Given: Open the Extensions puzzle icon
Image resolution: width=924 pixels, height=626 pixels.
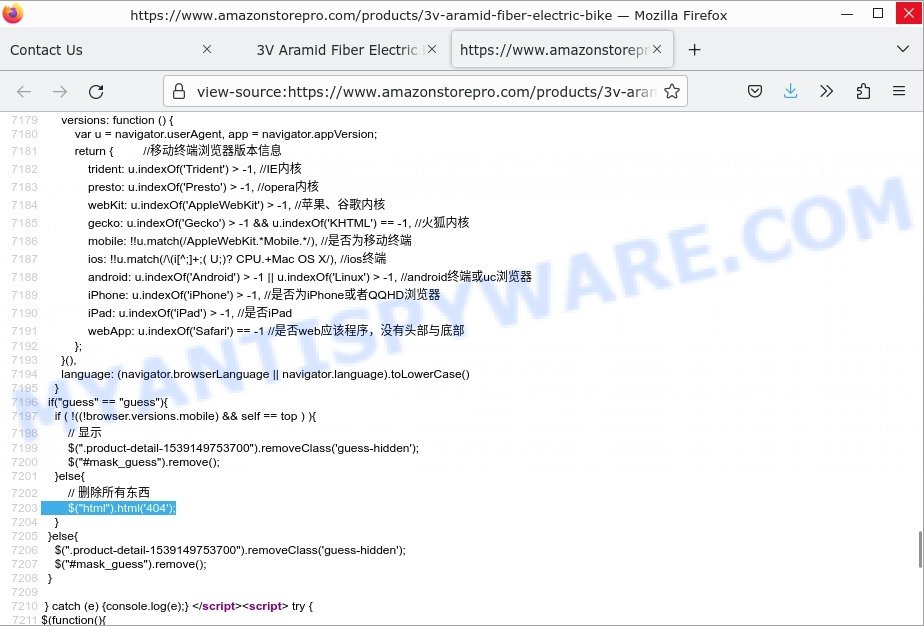Looking at the screenshot, I should pyautogui.click(x=863, y=91).
